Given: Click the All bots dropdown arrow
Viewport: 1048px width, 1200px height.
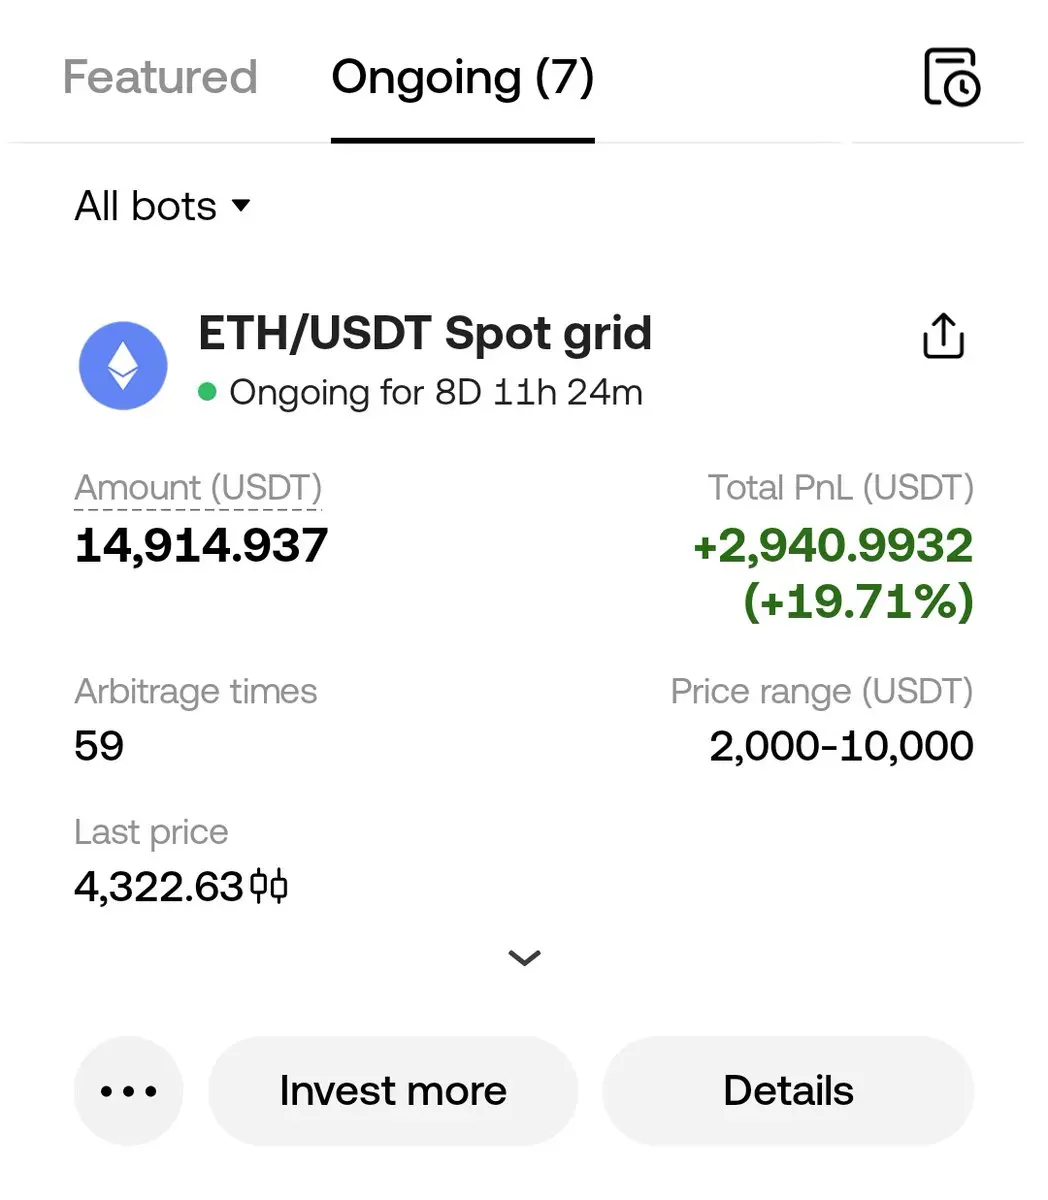Looking at the screenshot, I should pyautogui.click(x=240, y=206).
